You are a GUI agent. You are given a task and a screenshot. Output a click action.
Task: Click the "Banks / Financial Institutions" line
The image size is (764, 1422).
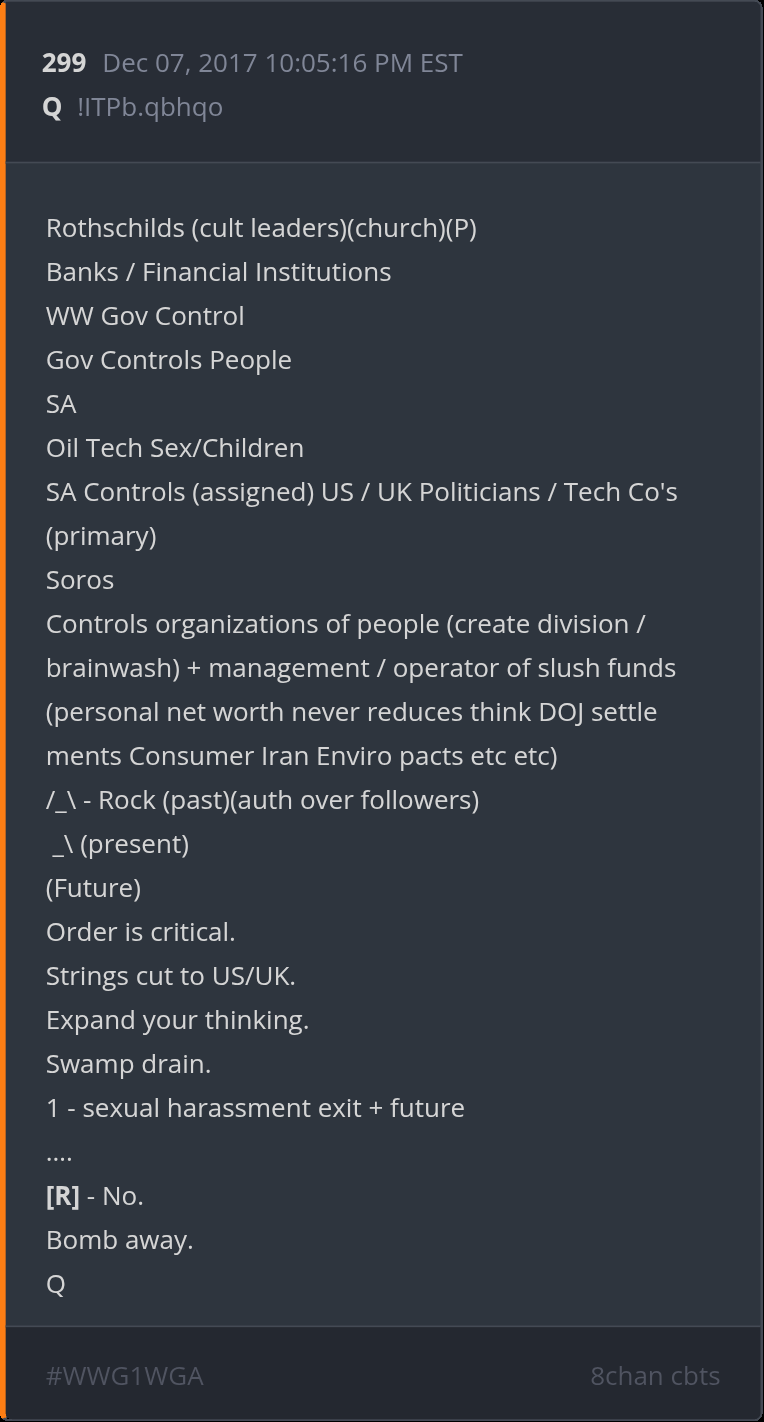pos(218,272)
